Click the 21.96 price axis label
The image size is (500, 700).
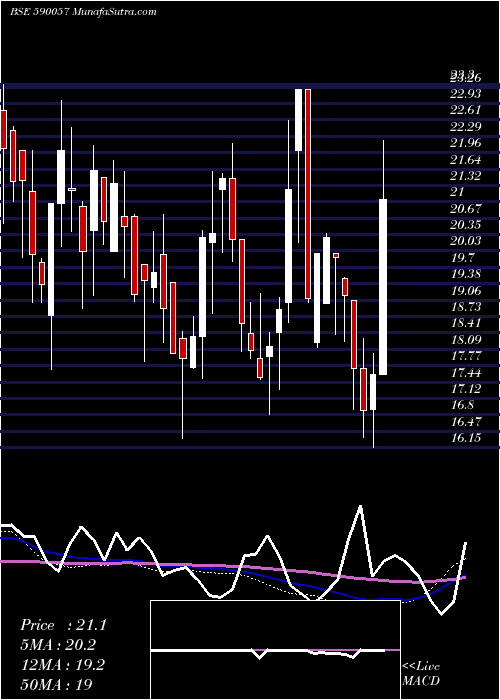coord(466,143)
